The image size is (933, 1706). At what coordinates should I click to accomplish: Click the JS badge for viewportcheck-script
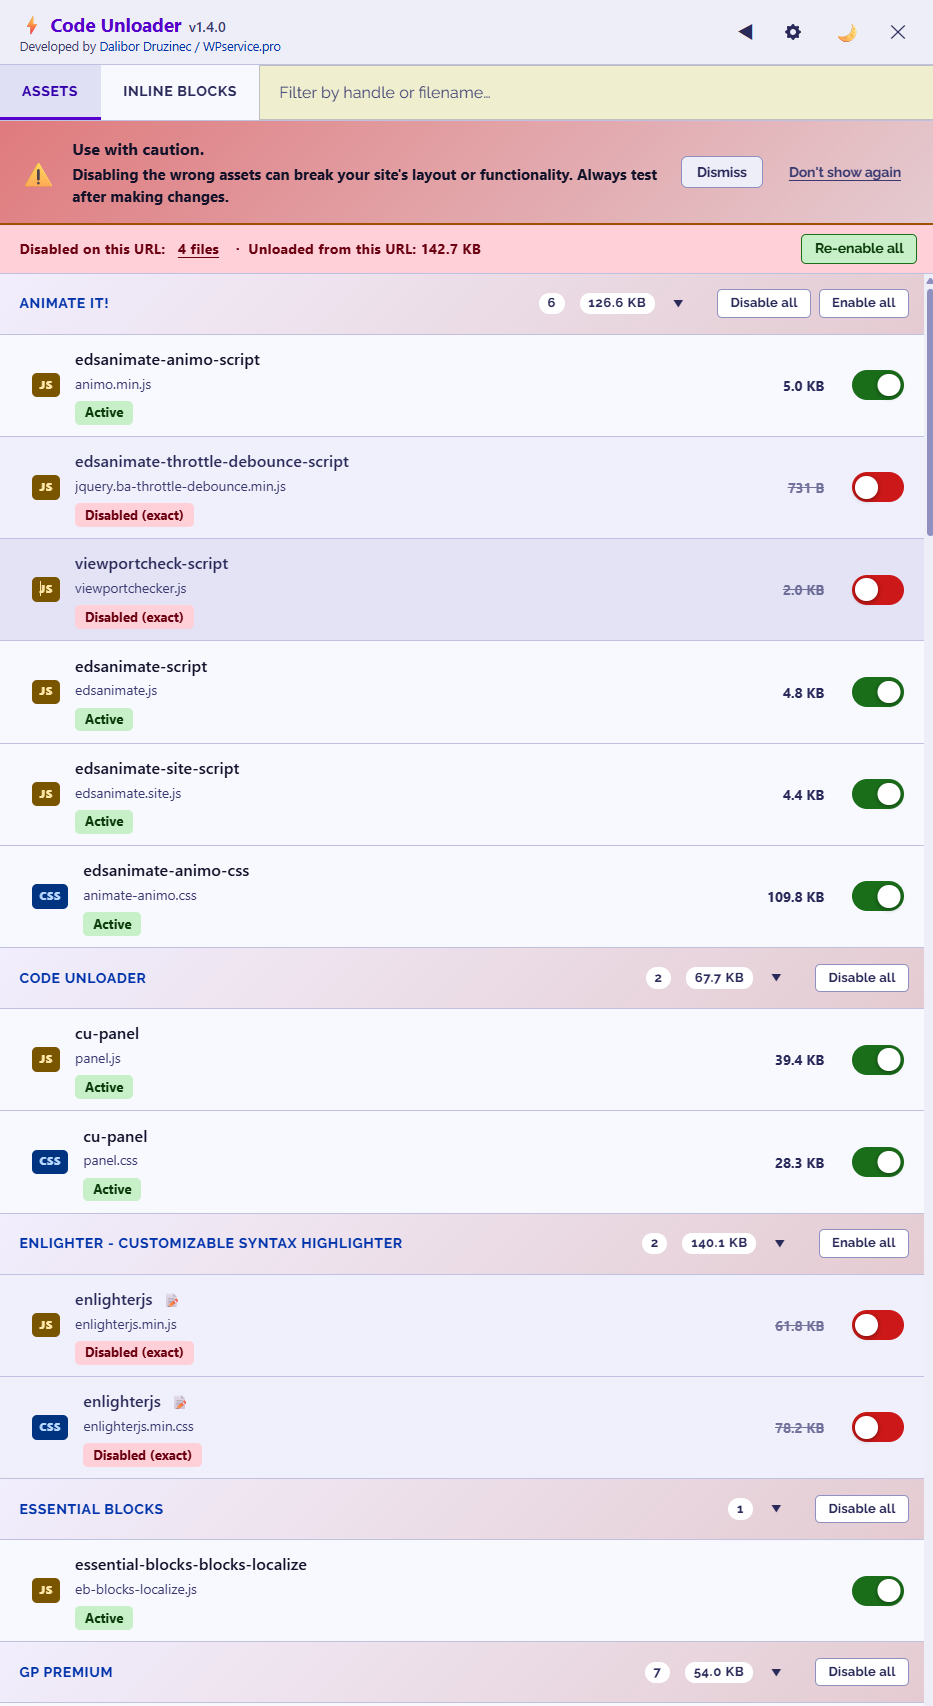pyautogui.click(x=46, y=589)
